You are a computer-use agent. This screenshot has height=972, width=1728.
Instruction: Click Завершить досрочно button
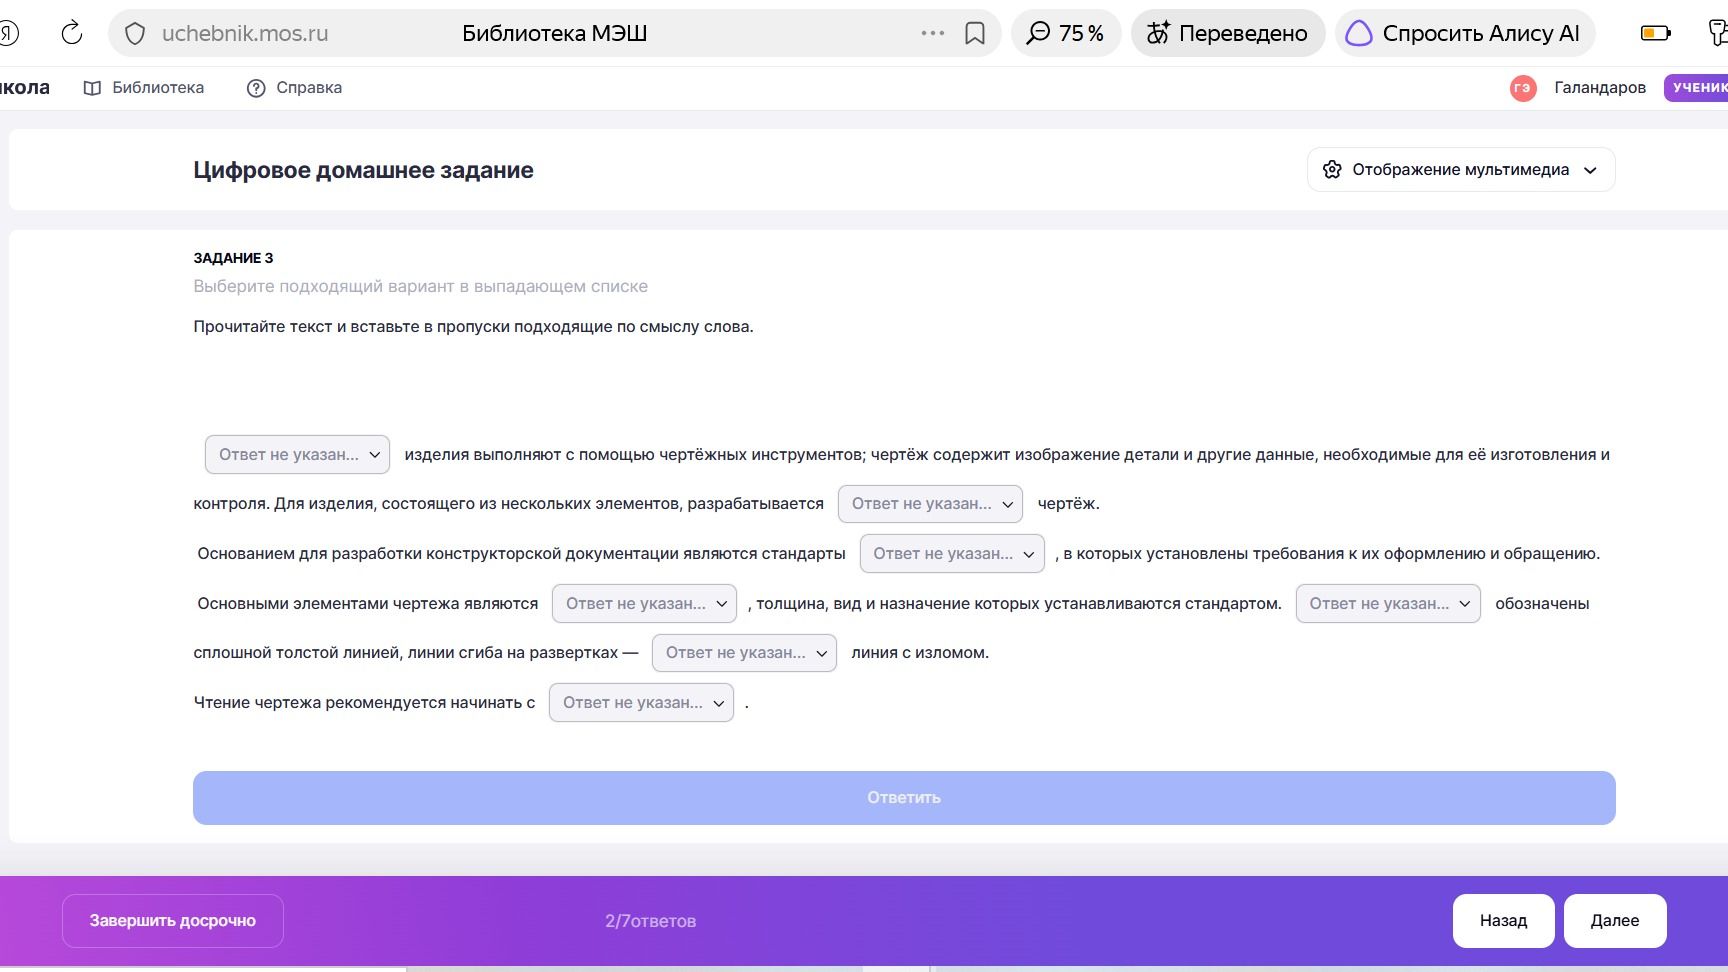(x=173, y=921)
